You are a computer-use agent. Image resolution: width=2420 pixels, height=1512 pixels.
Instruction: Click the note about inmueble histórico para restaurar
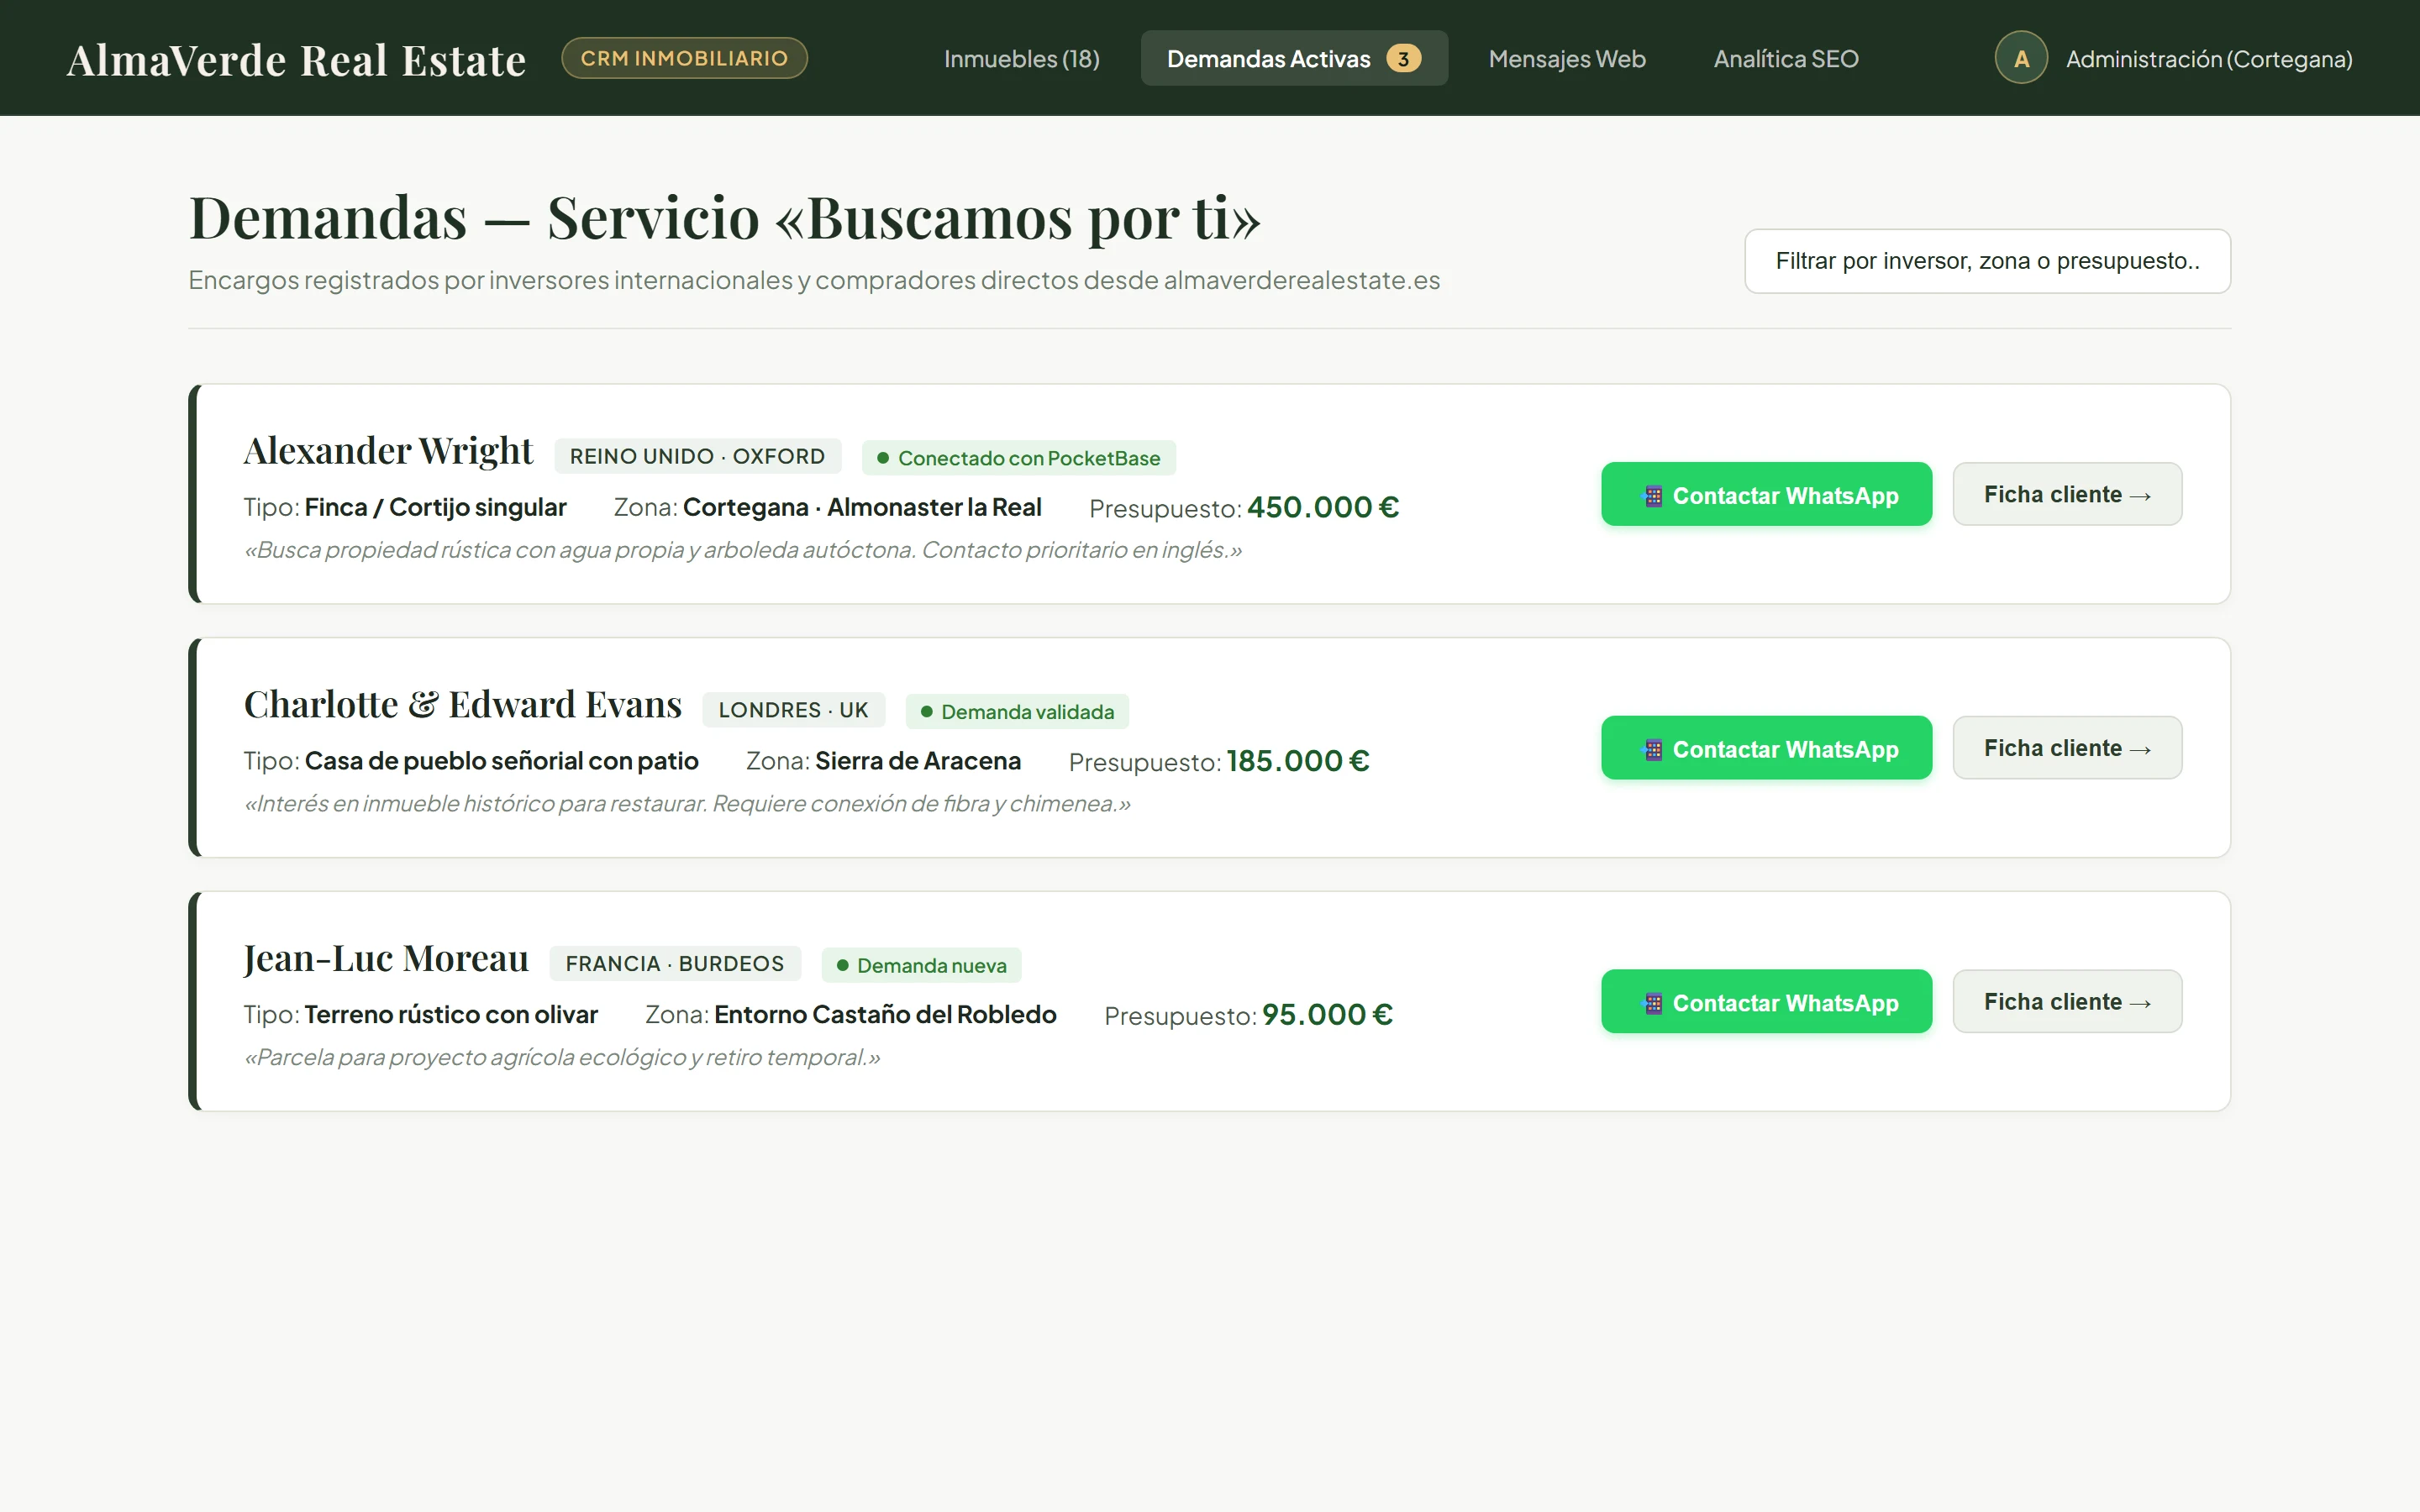pyautogui.click(x=687, y=804)
